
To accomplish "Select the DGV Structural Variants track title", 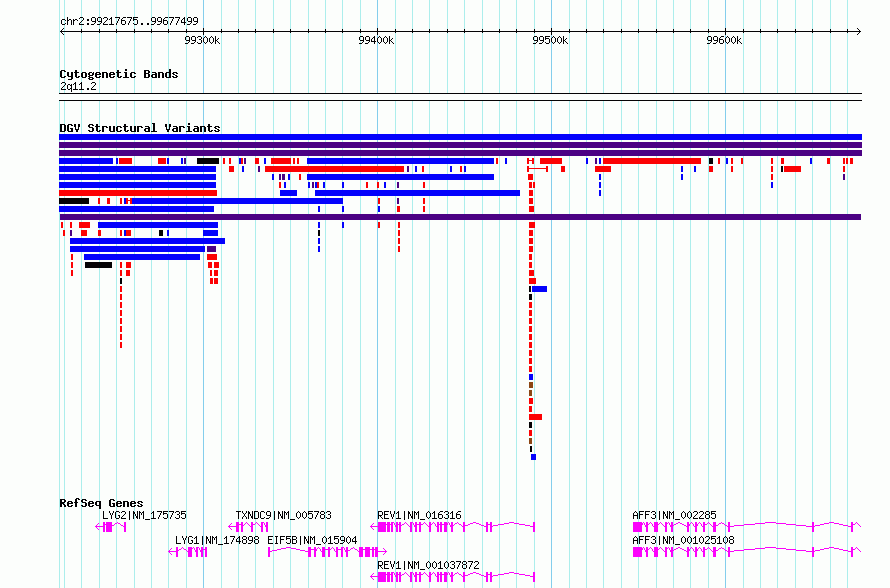I will point(140,128).
